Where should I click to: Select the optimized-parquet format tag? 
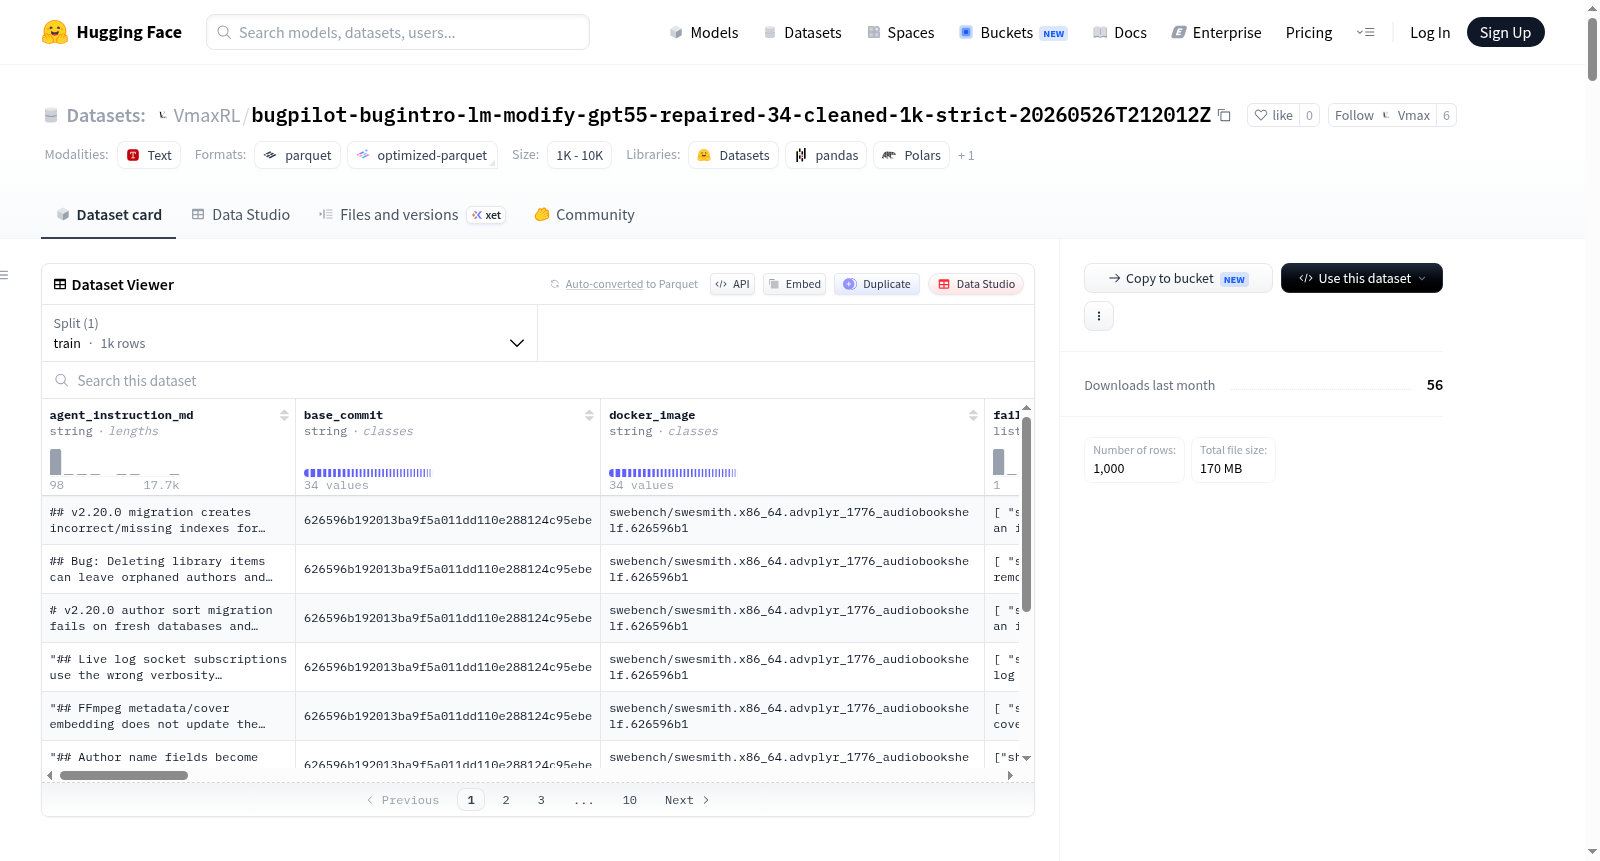[422, 155]
